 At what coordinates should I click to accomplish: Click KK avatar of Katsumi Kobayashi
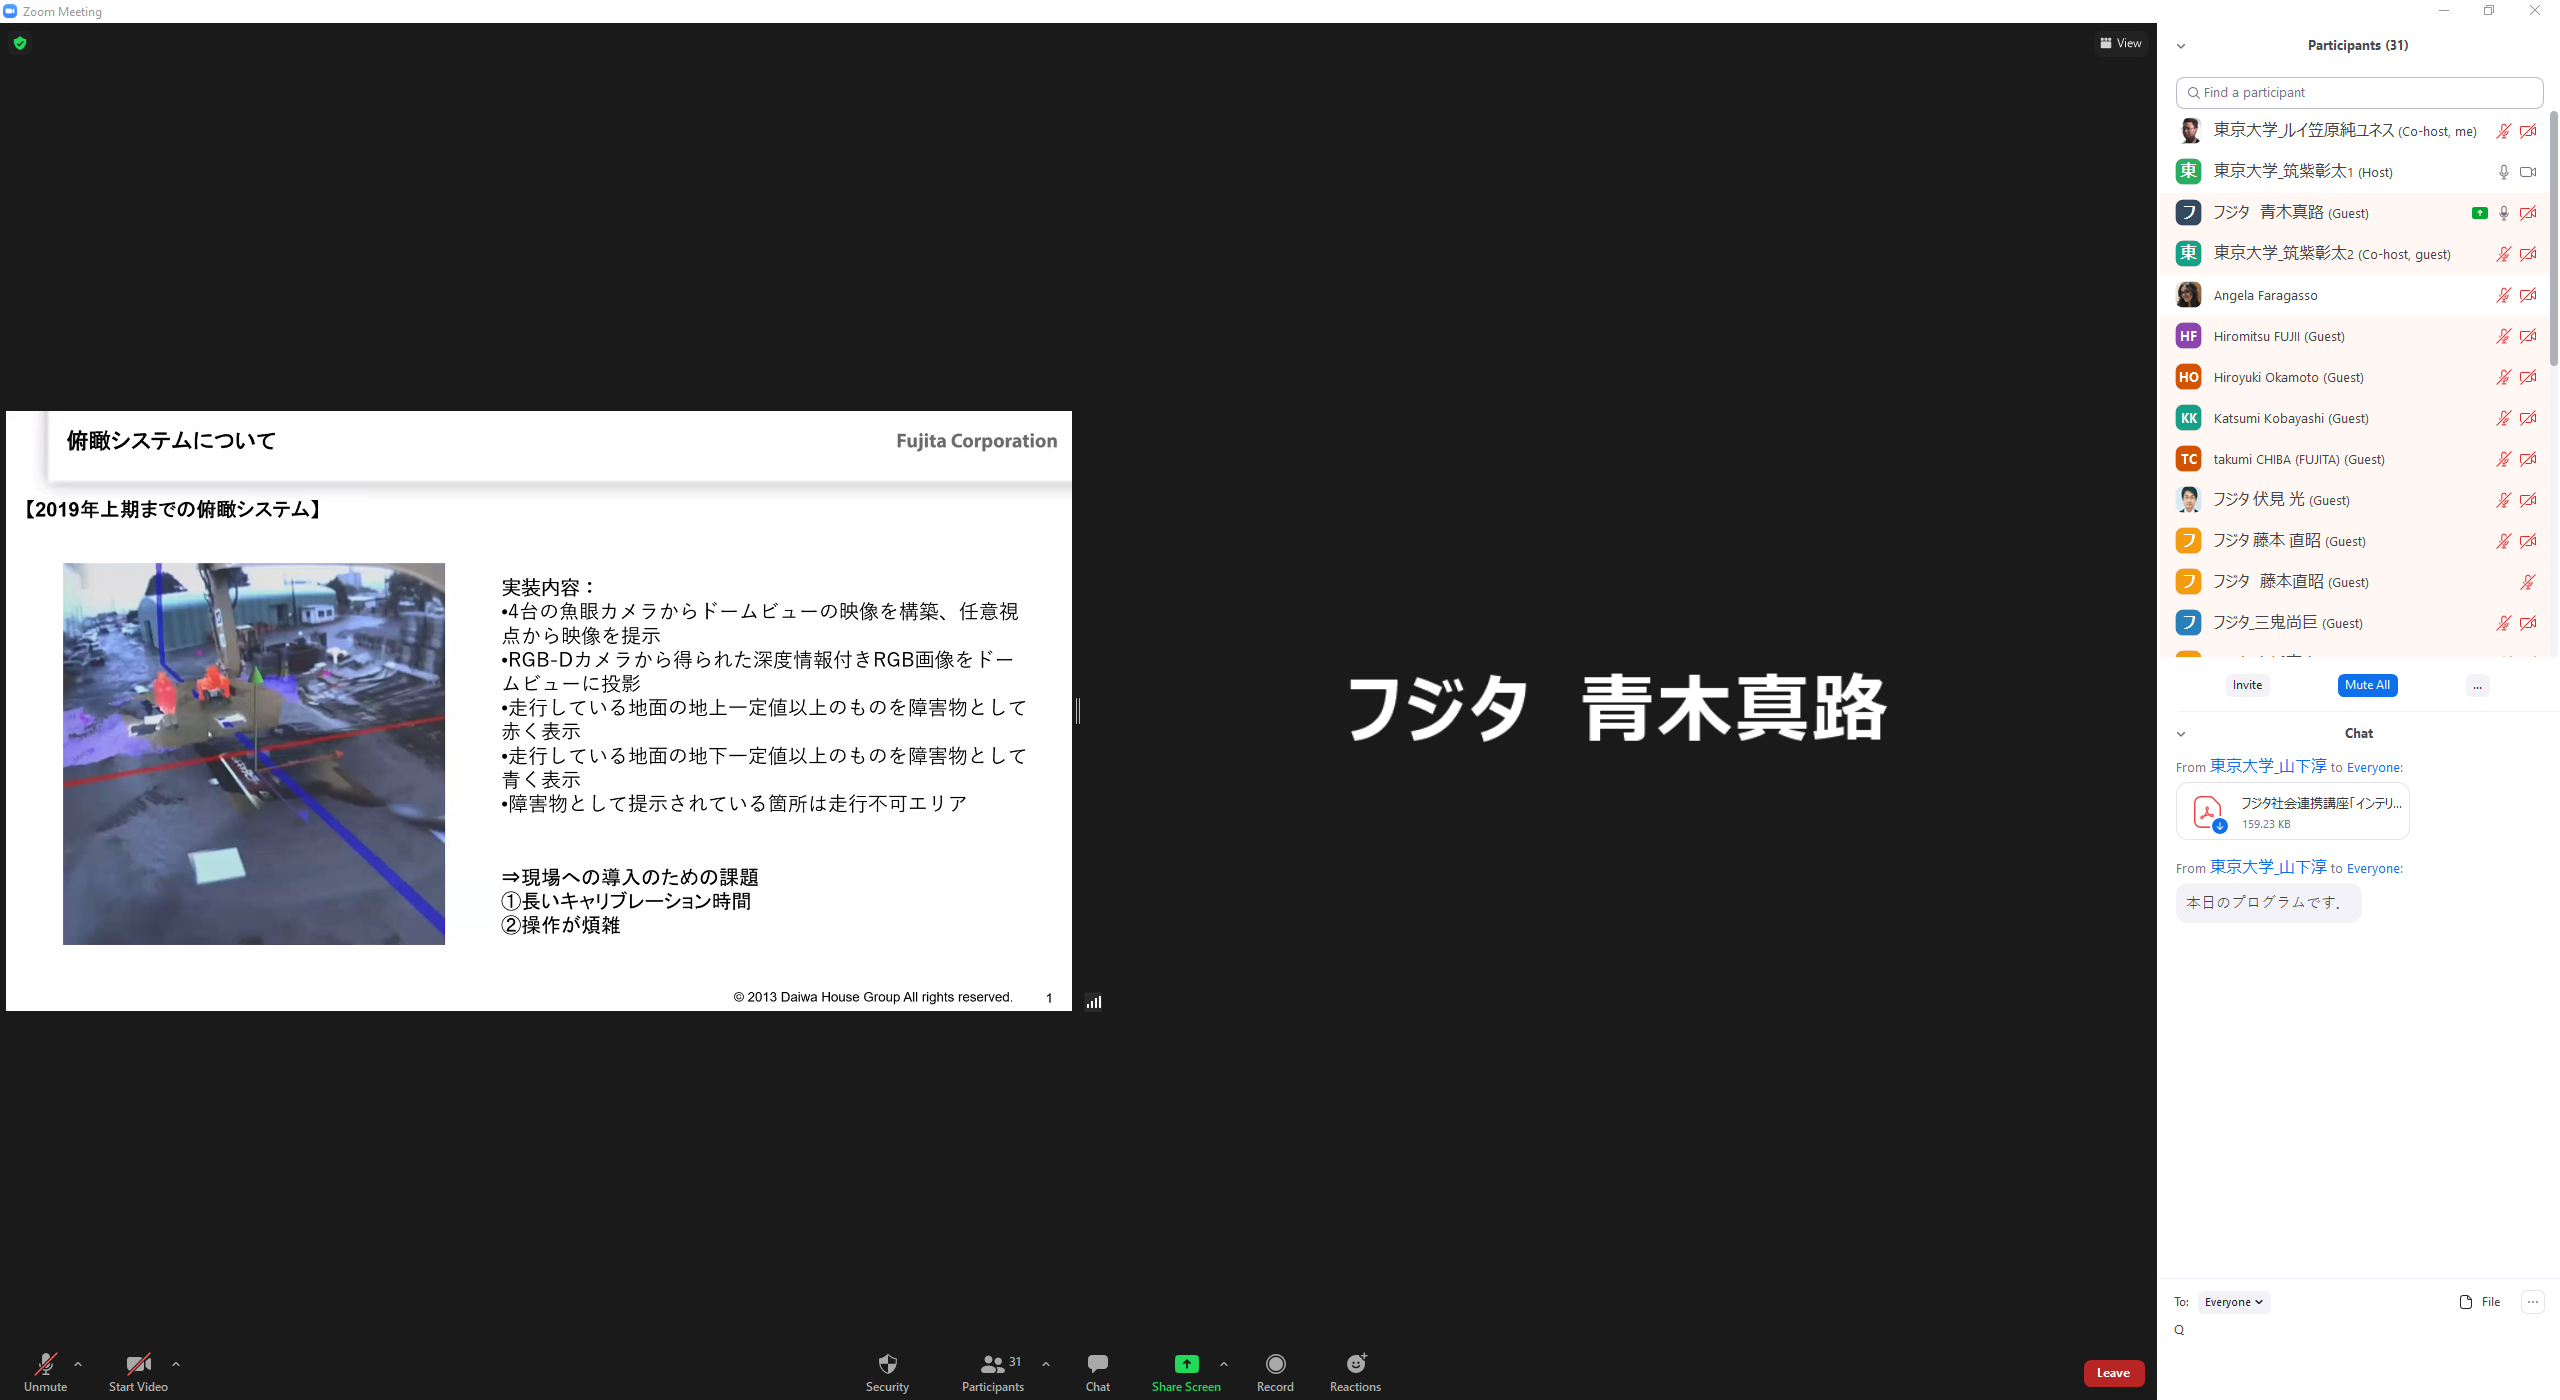(2188, 418)
